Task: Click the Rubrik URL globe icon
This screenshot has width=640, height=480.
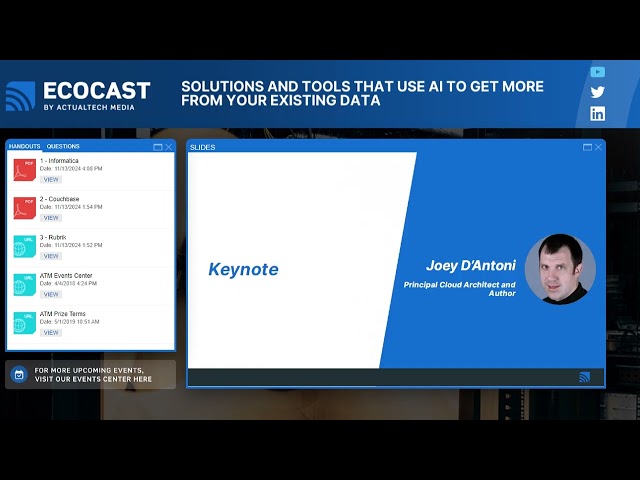Action: [24, 247]
